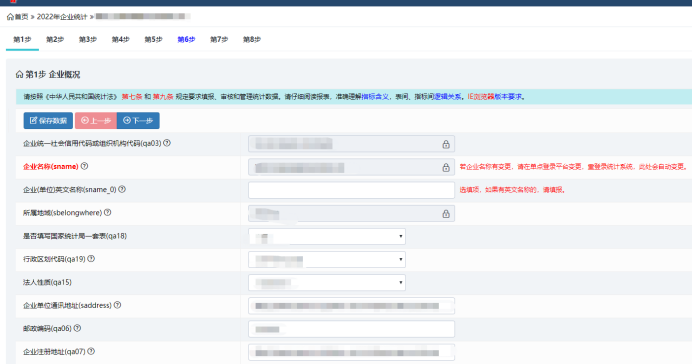Open the 第8步 tab

252,39
